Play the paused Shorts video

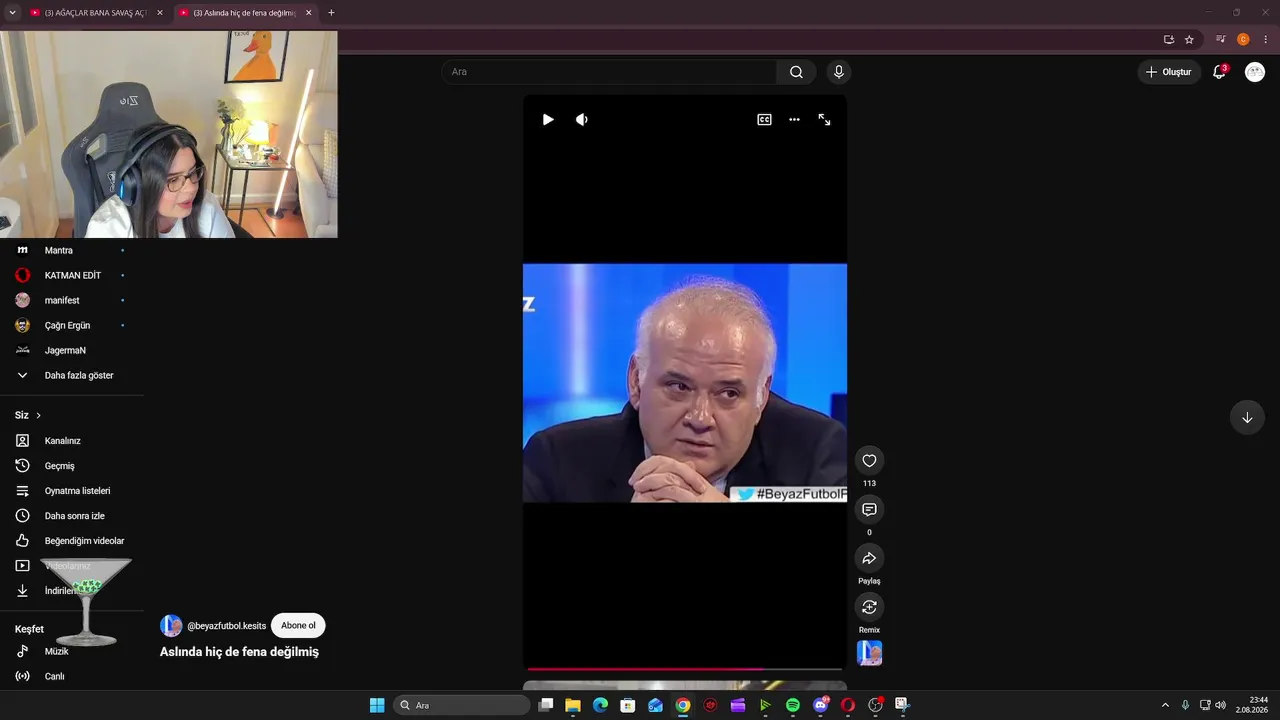click(x=548, y=119)
